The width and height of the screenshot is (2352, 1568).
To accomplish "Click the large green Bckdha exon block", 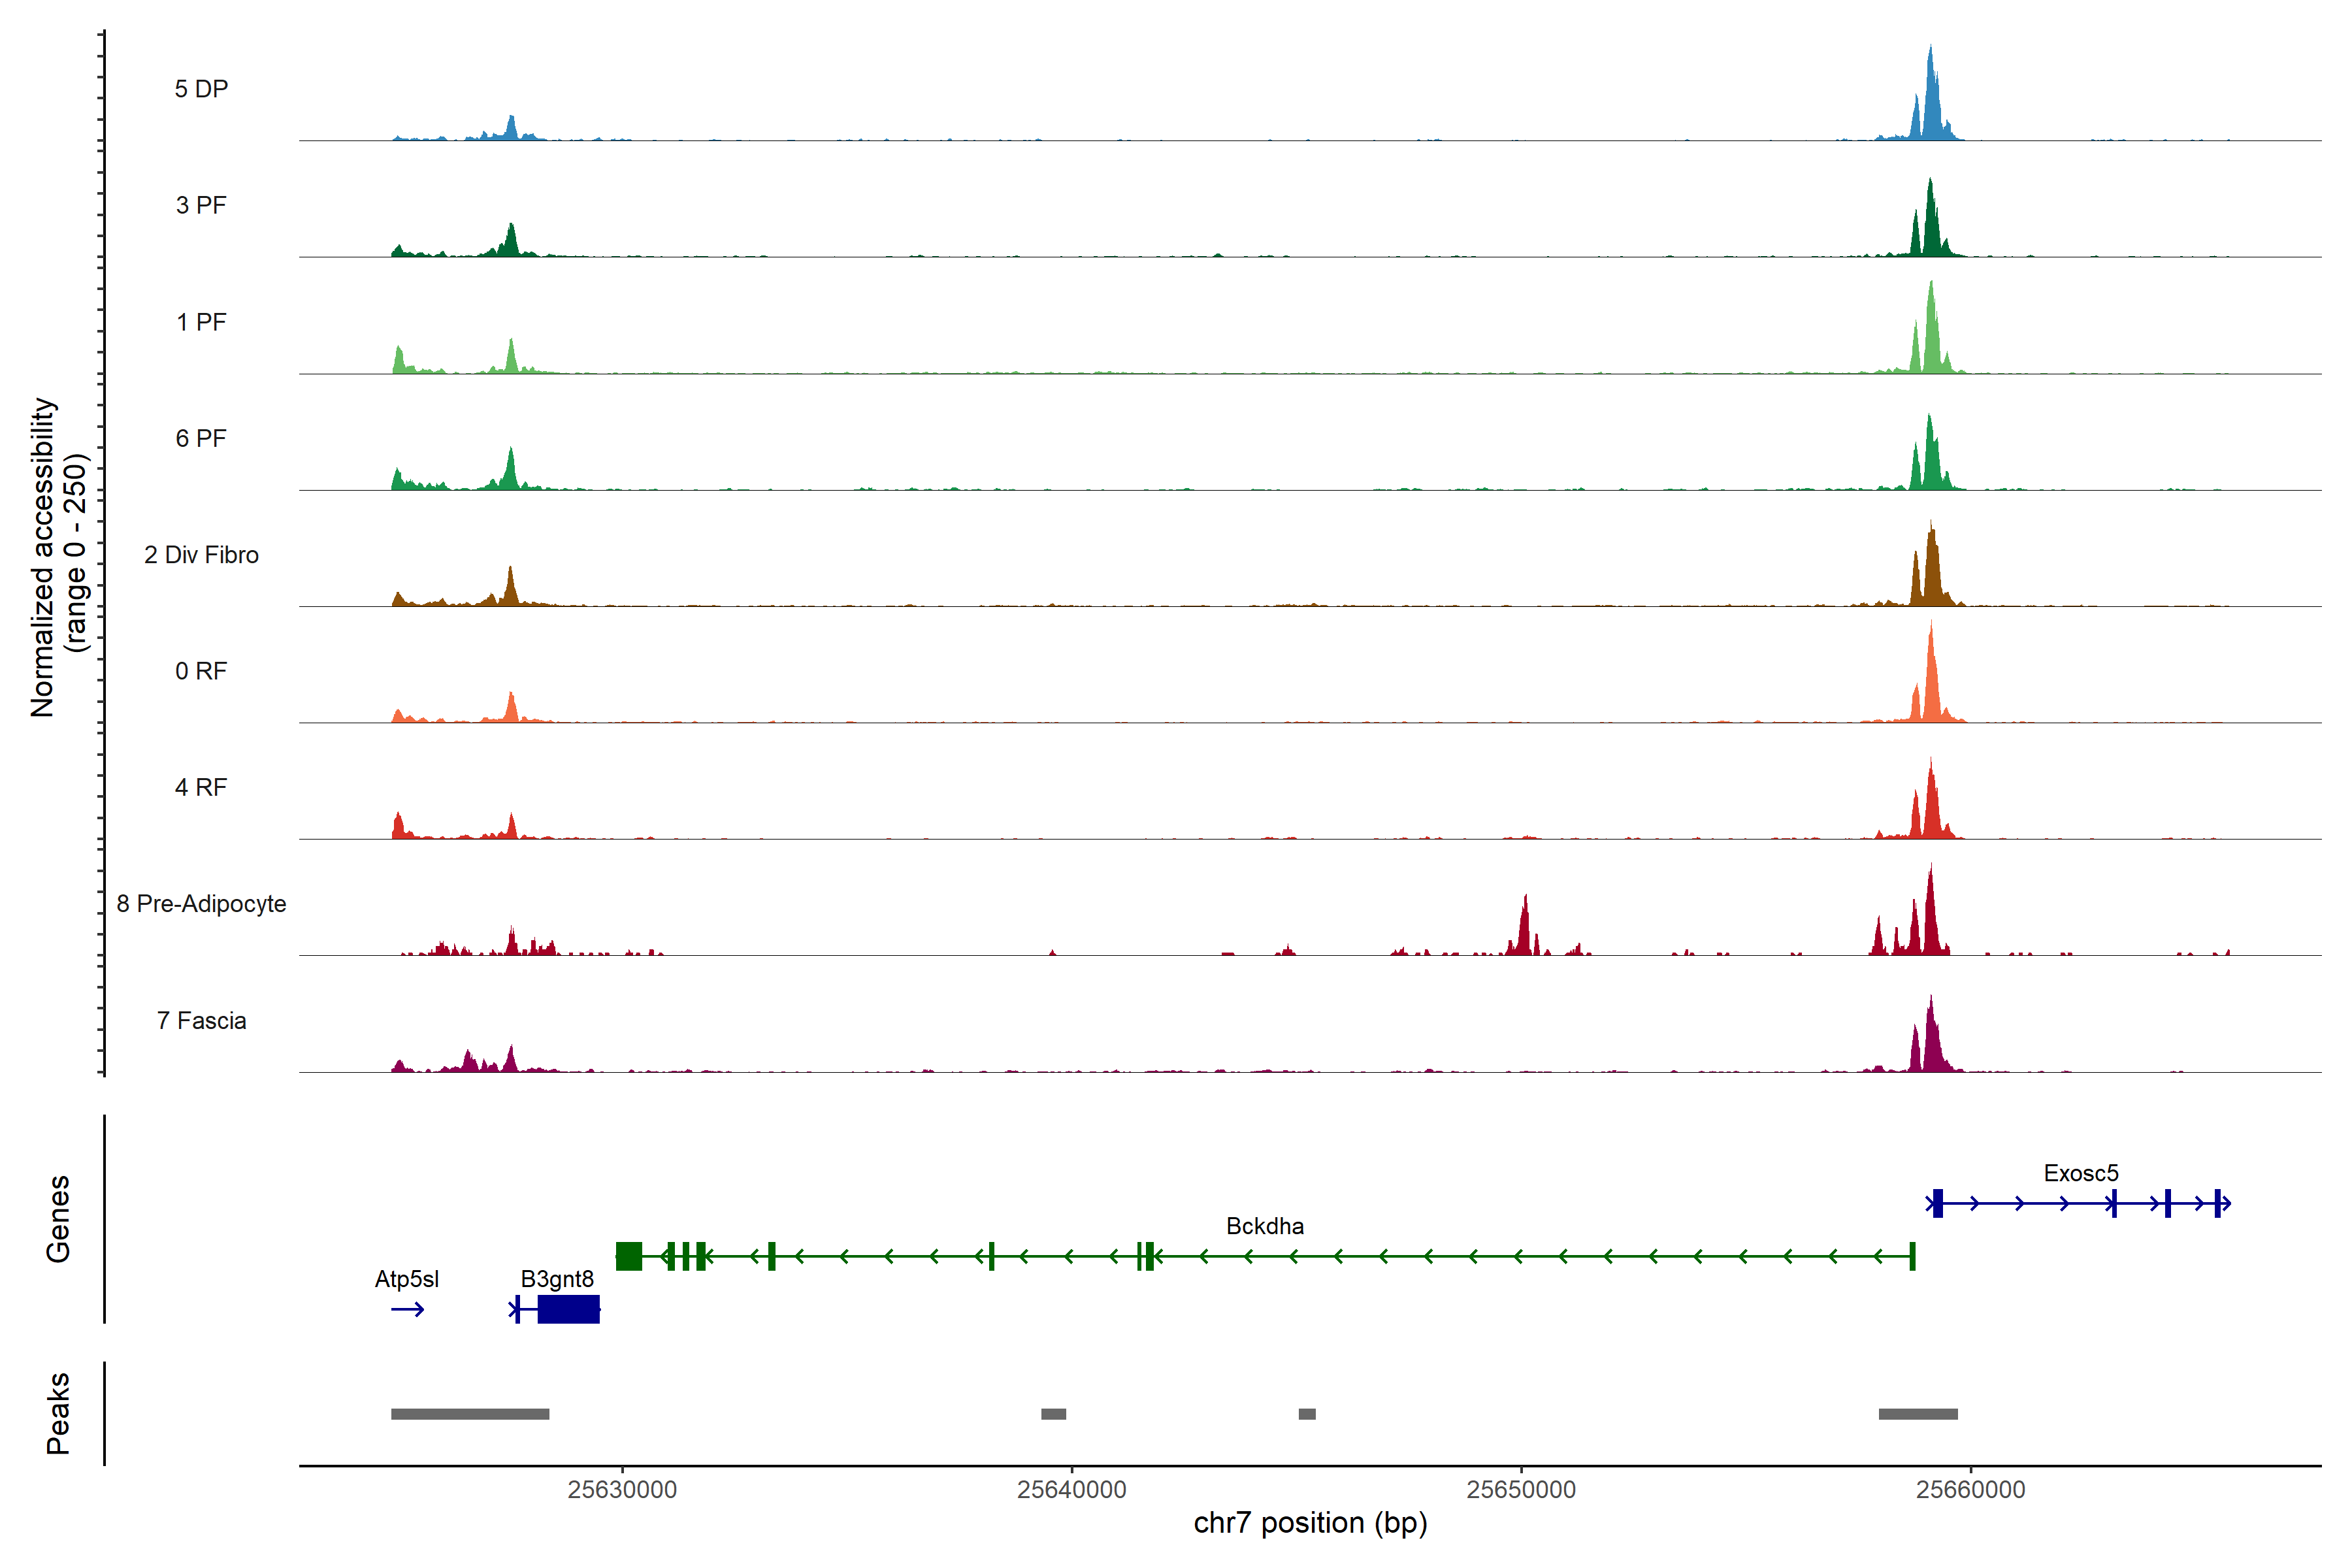I will click(628, 1256).
